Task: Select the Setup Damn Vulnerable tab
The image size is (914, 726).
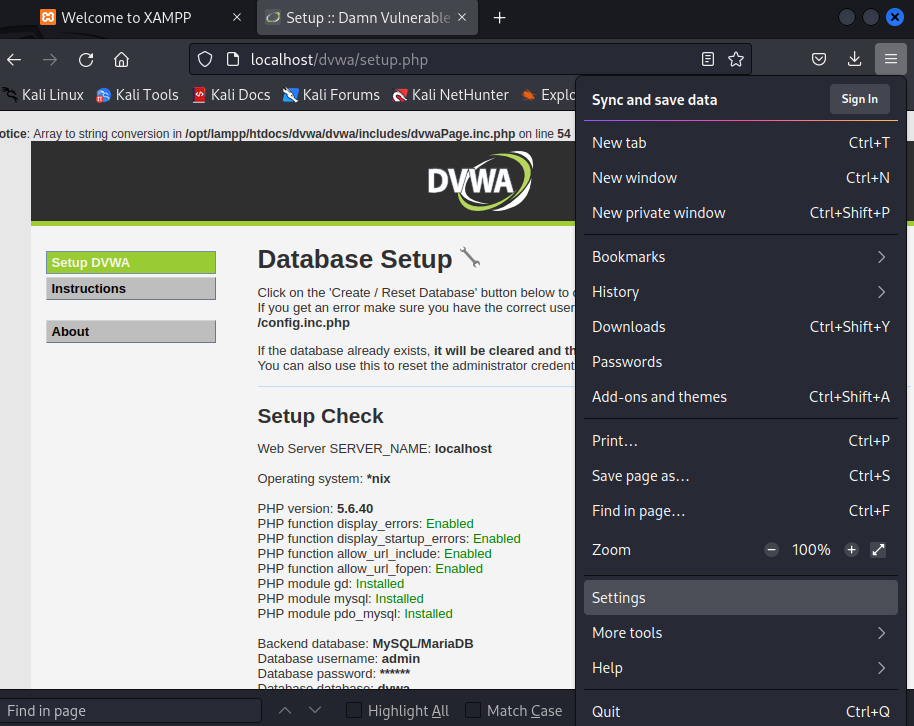Action: (367, 17)
